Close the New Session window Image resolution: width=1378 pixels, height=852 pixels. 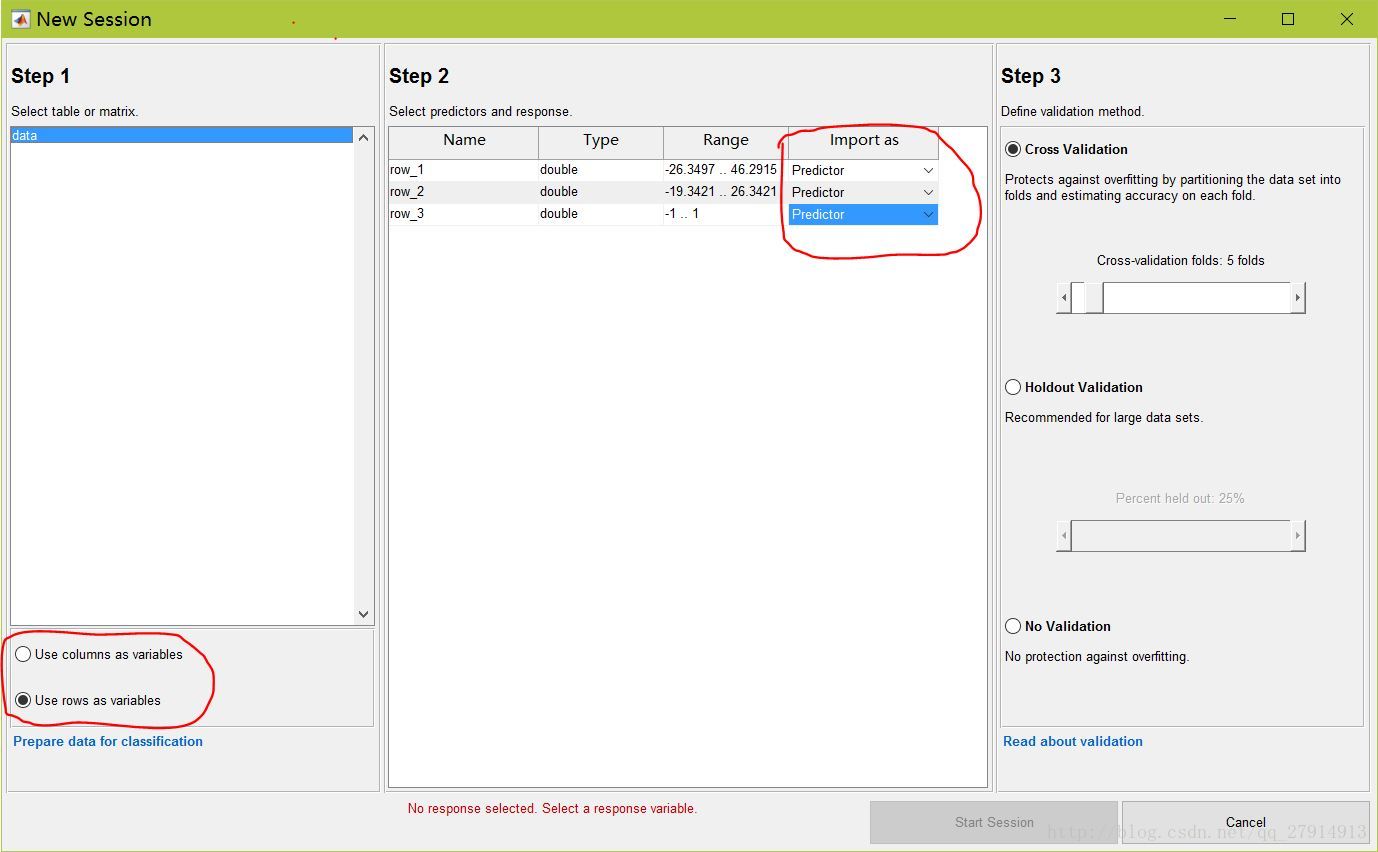tap(1346, 19)
